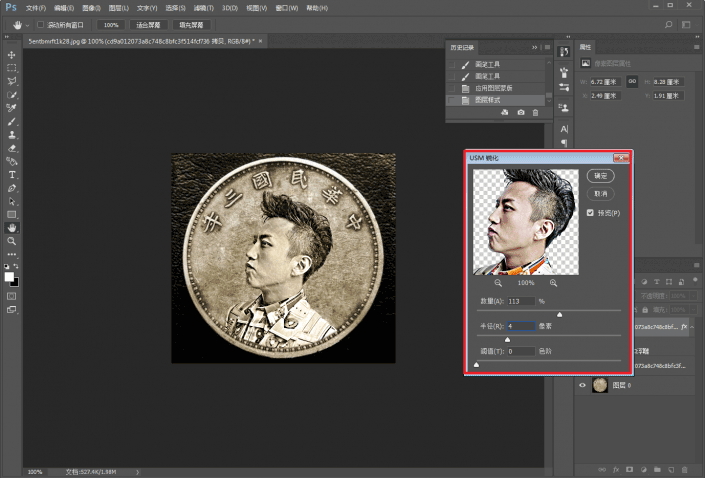Swap foreground and background colors
Viewport: 705px width, 478px height.
[16, 266]
